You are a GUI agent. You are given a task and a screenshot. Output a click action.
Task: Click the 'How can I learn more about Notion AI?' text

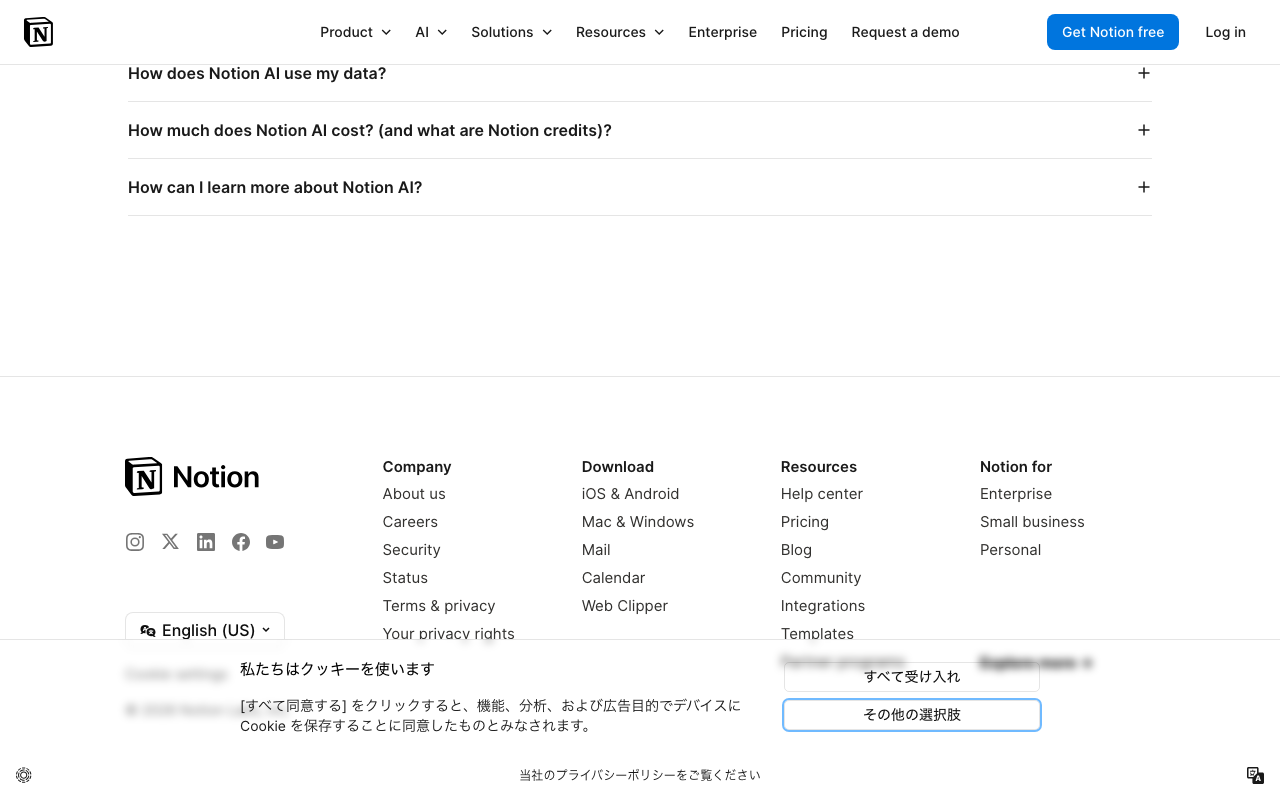(275, 187)
